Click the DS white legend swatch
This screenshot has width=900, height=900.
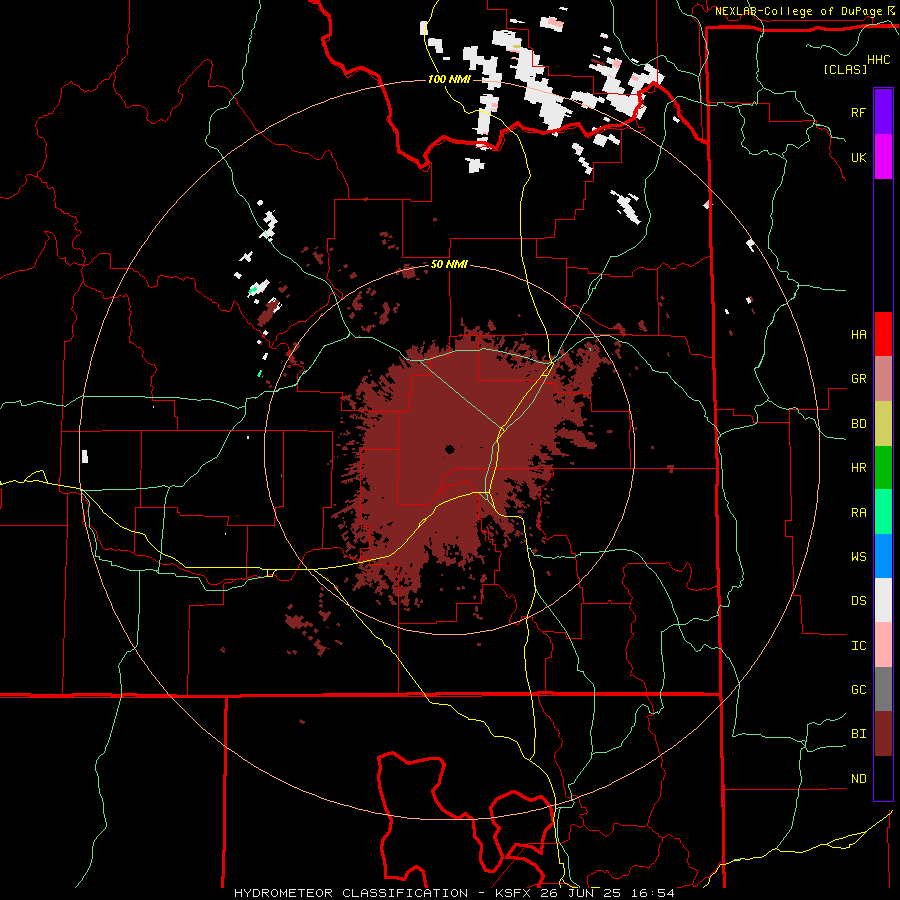(883, 600)
